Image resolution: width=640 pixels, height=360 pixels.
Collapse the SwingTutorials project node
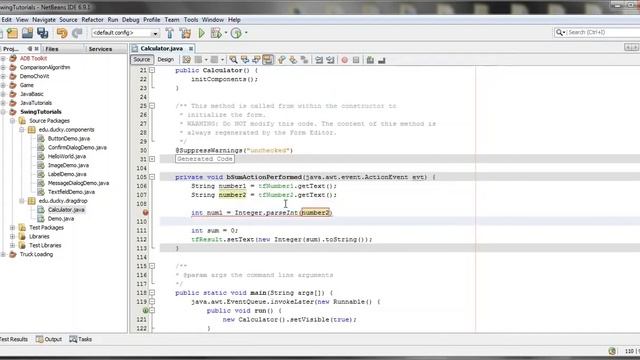pos(3,112)
